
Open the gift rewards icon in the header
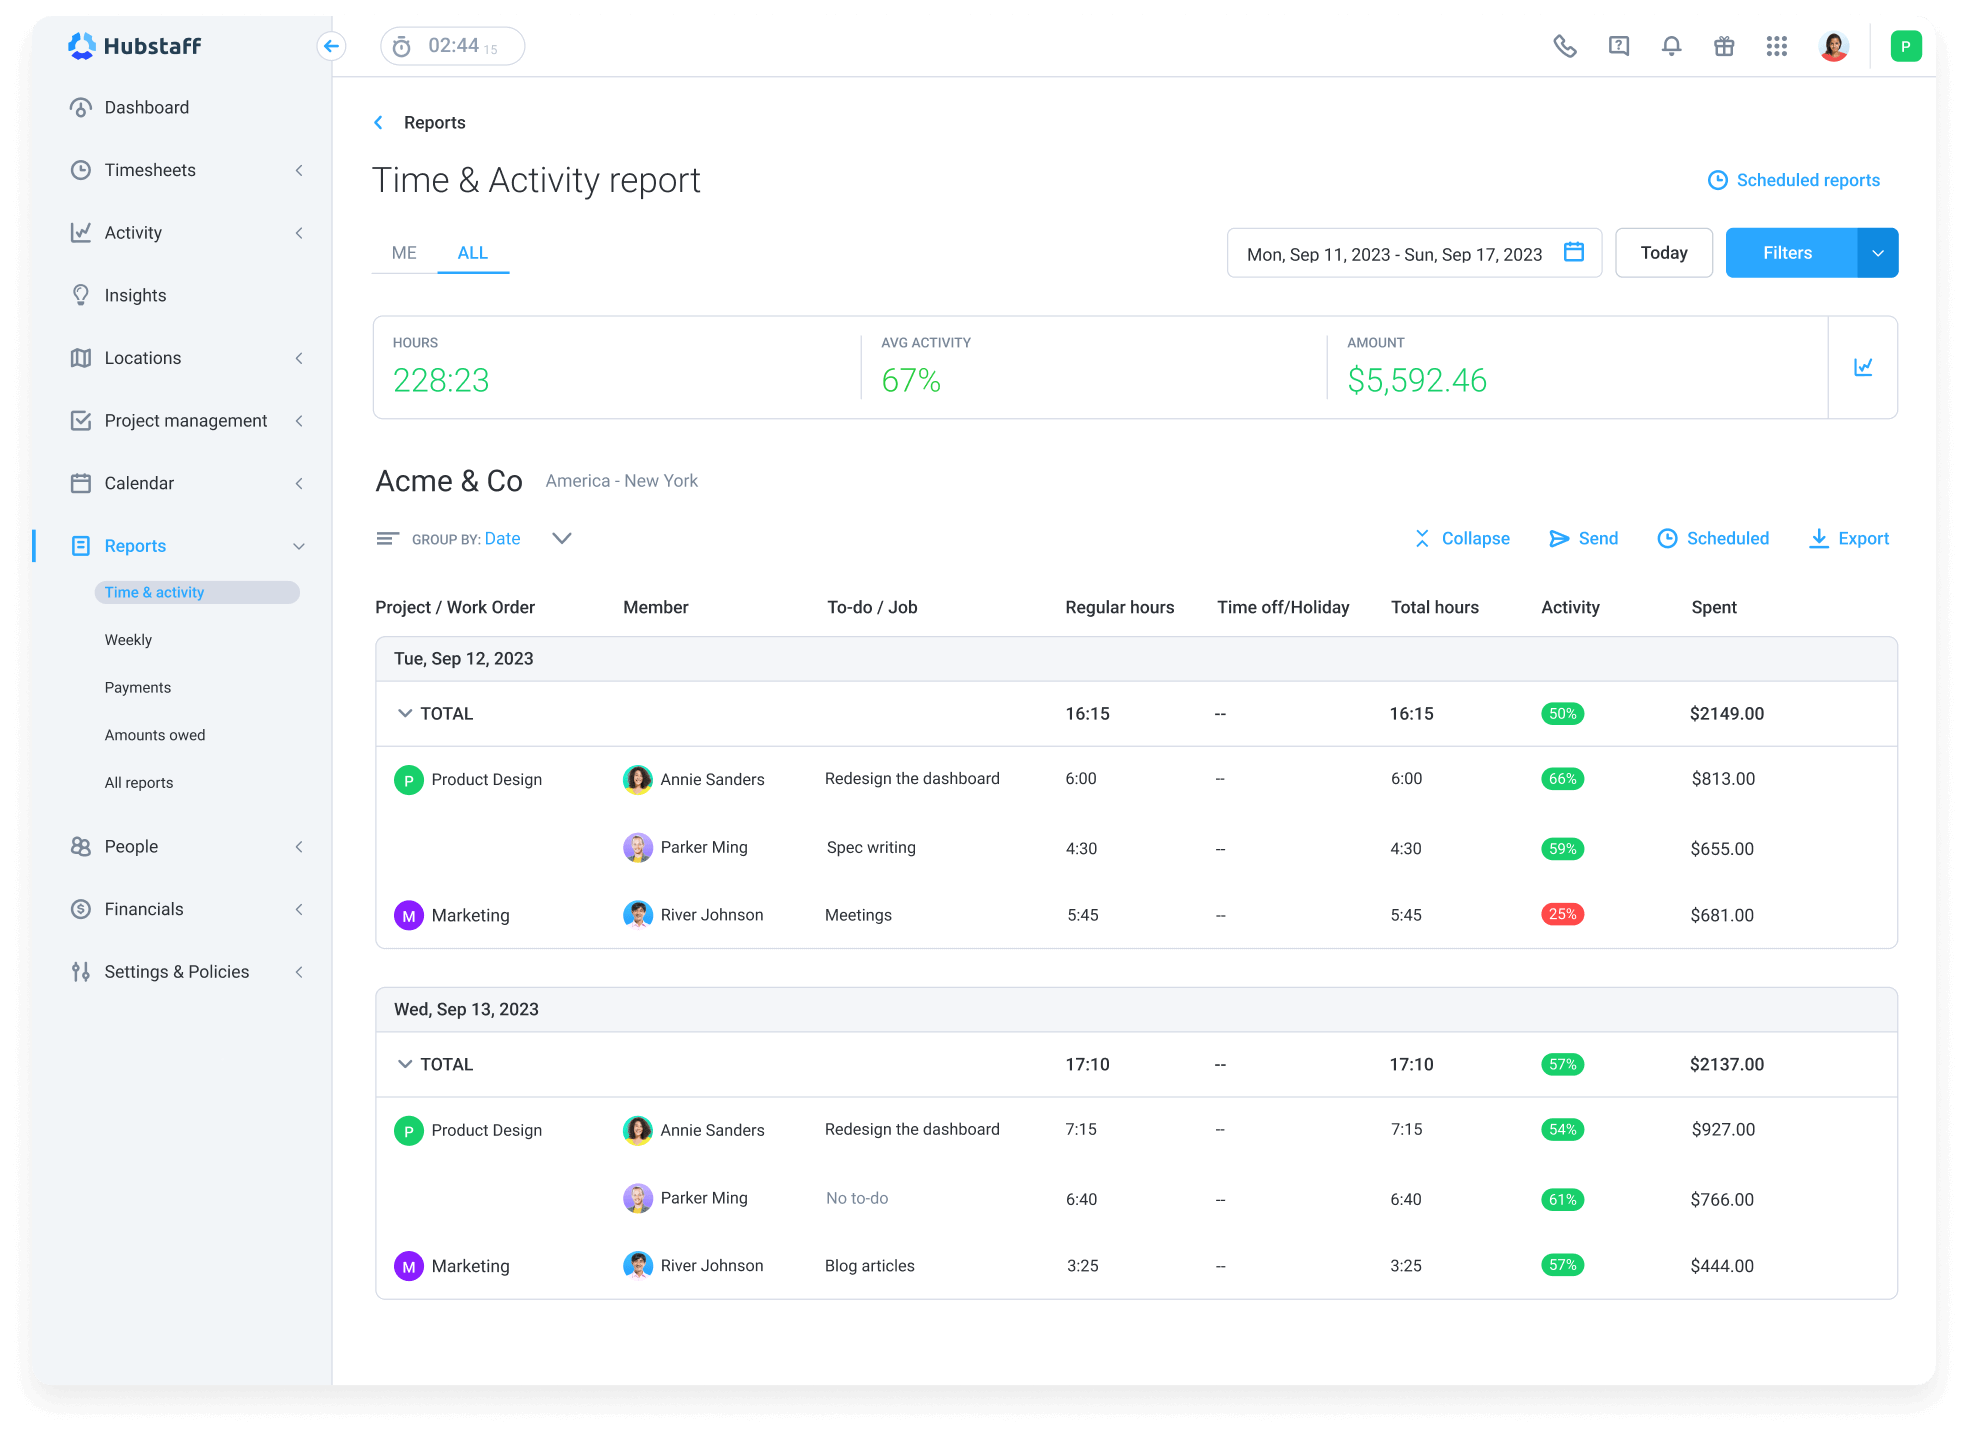(x=1724, y=46)
